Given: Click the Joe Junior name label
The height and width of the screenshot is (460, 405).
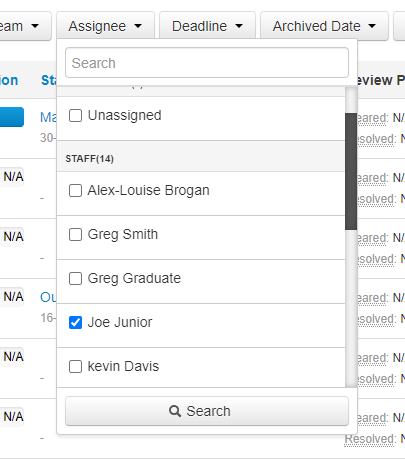Looking at the screenshot, I should coord(120,322).
